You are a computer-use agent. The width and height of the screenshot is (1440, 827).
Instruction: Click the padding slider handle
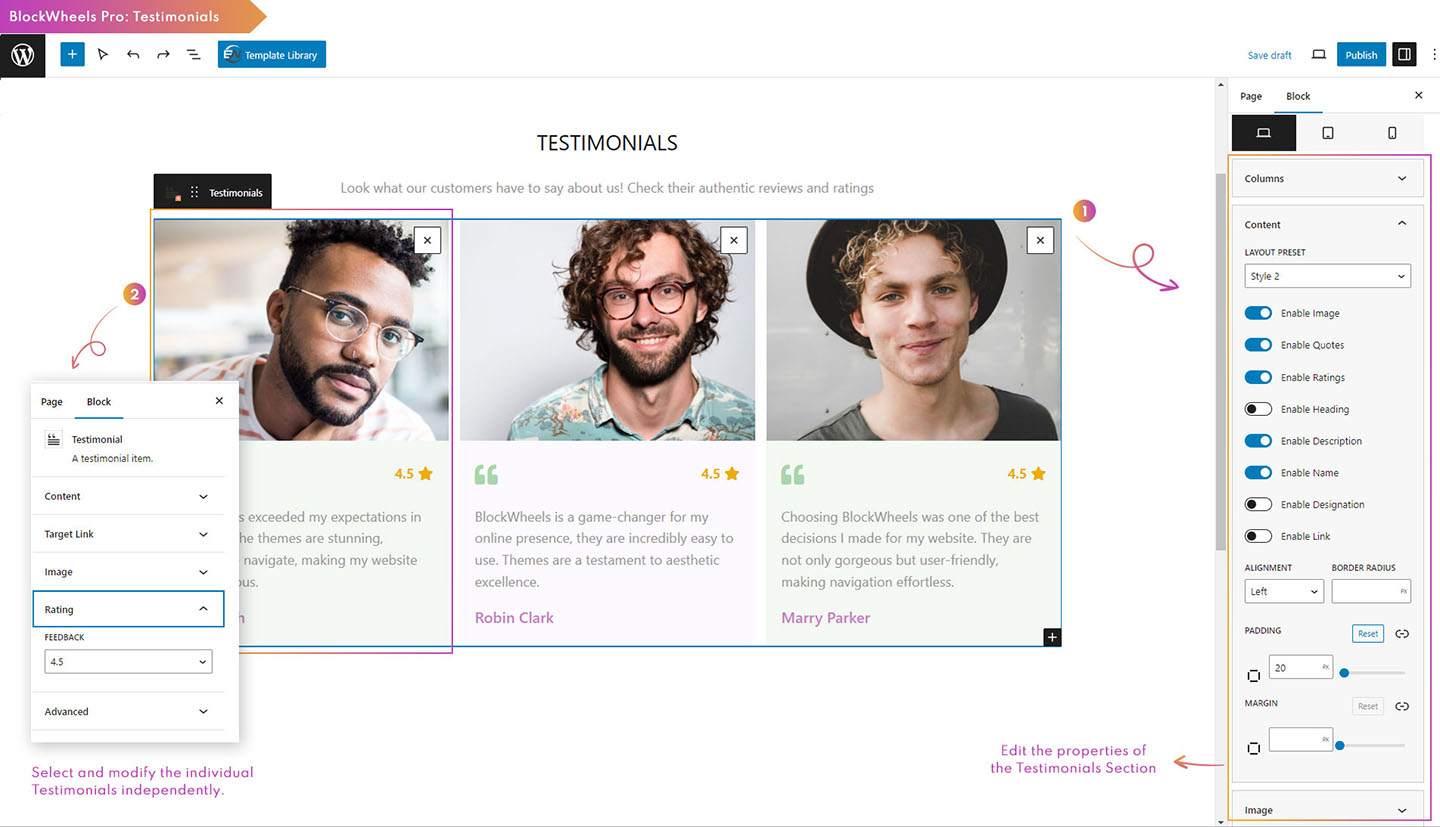1344,673
